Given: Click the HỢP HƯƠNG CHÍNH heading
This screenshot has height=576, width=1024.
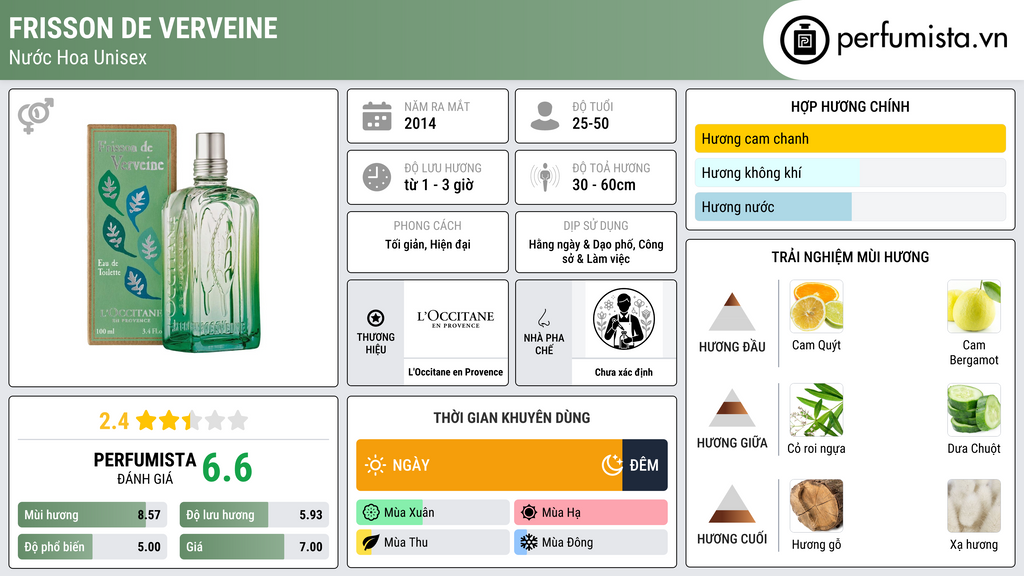Looking at the screenshot, I should tap(850, 106).
